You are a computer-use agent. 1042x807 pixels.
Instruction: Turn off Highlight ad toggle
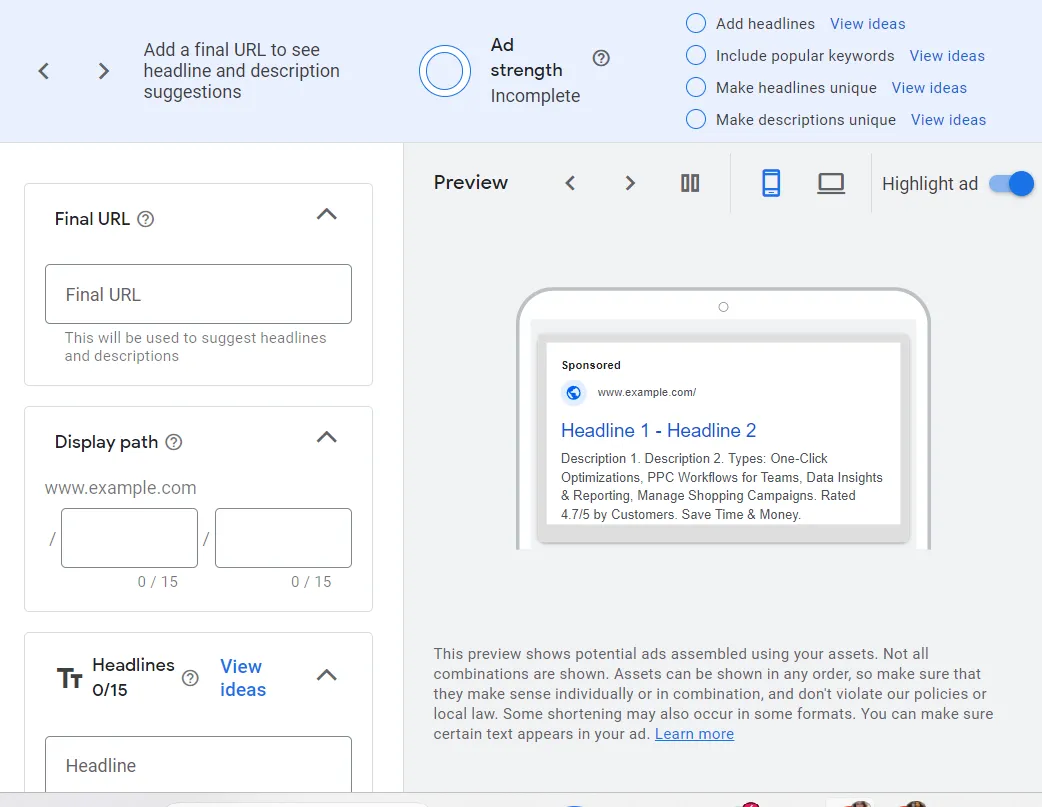(1011, 183)
